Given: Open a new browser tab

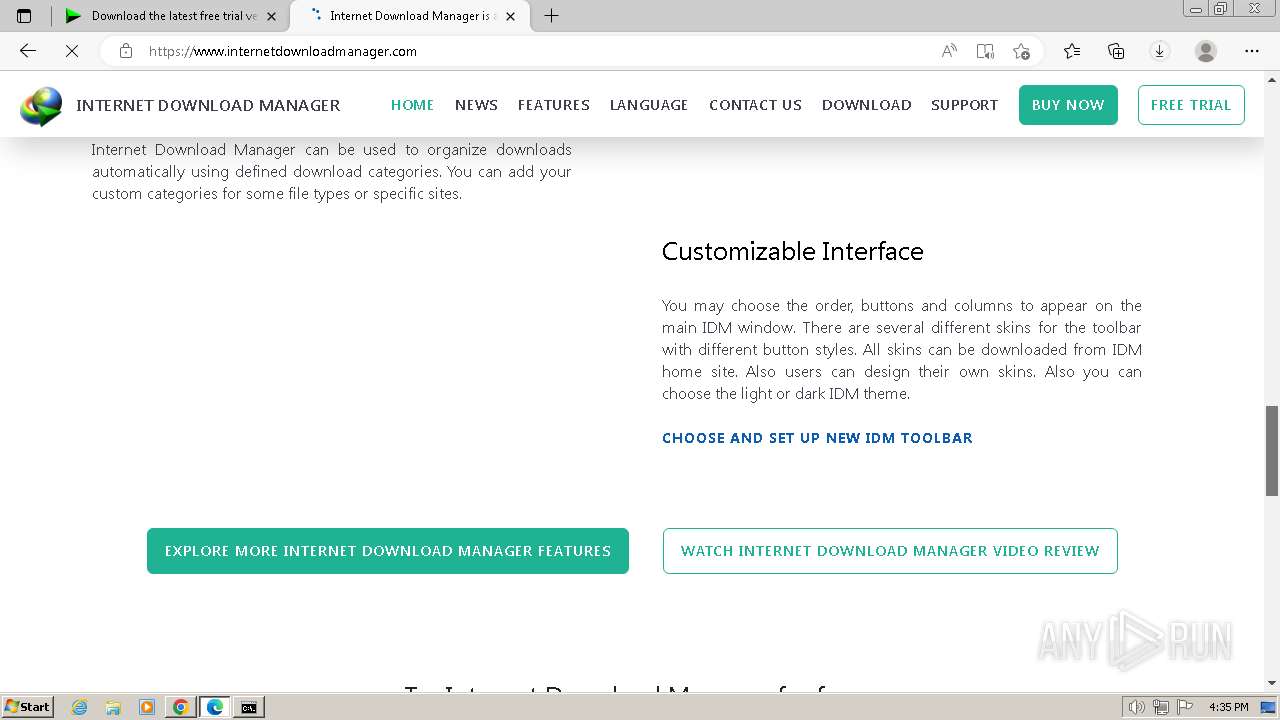Looking at the screenshot, I should click(551, 15).
